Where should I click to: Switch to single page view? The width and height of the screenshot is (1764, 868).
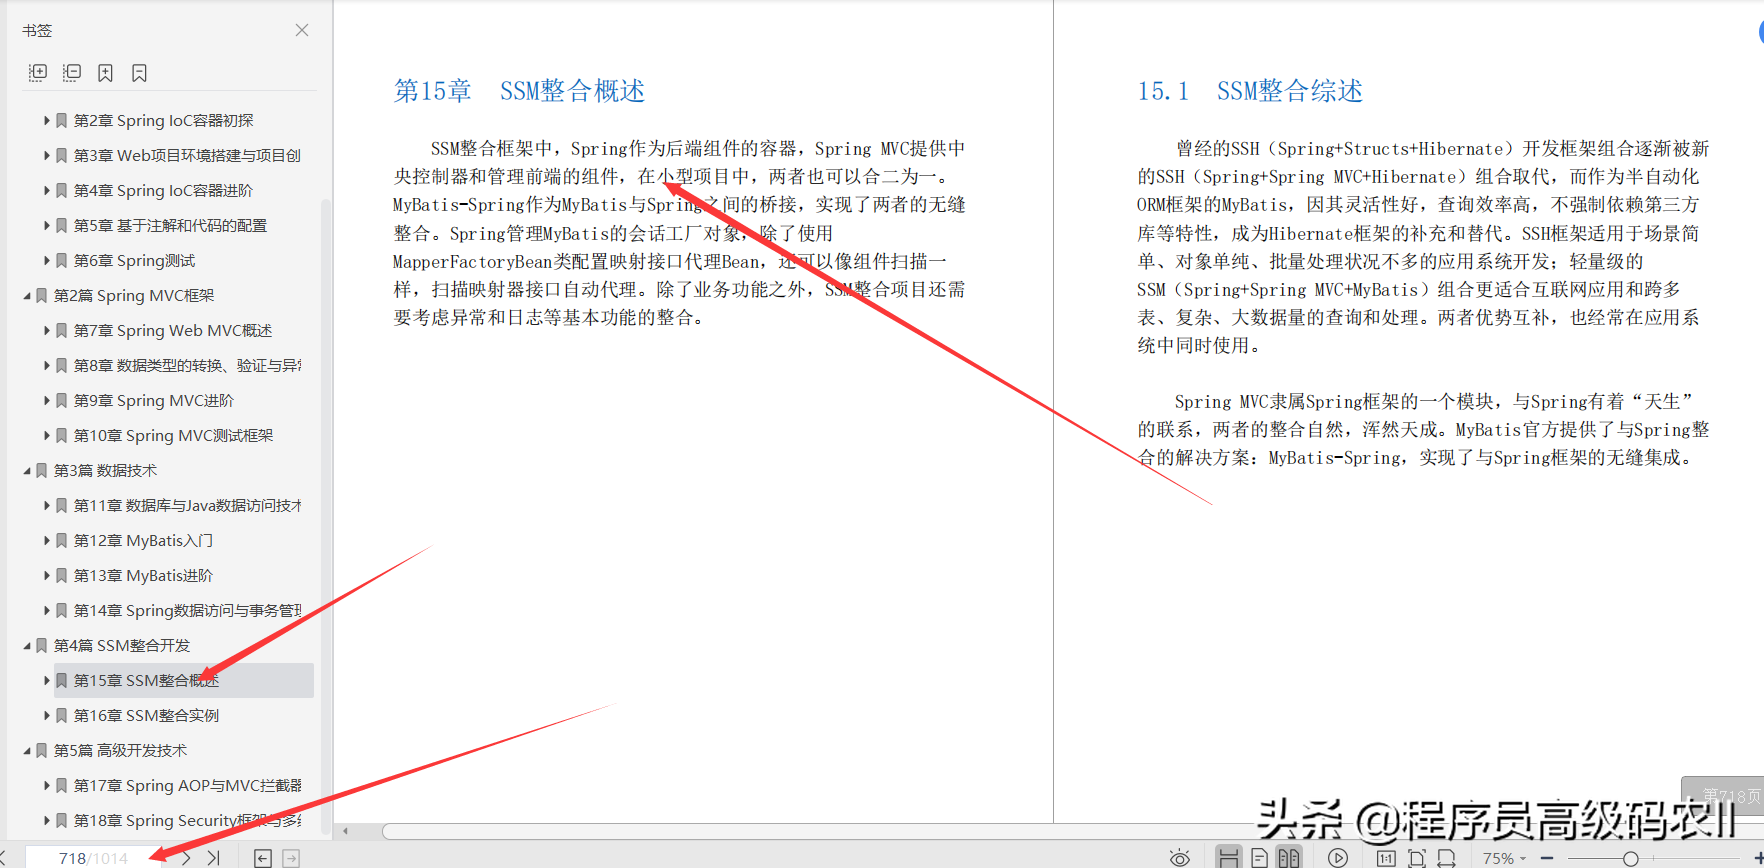(1260, 857)
